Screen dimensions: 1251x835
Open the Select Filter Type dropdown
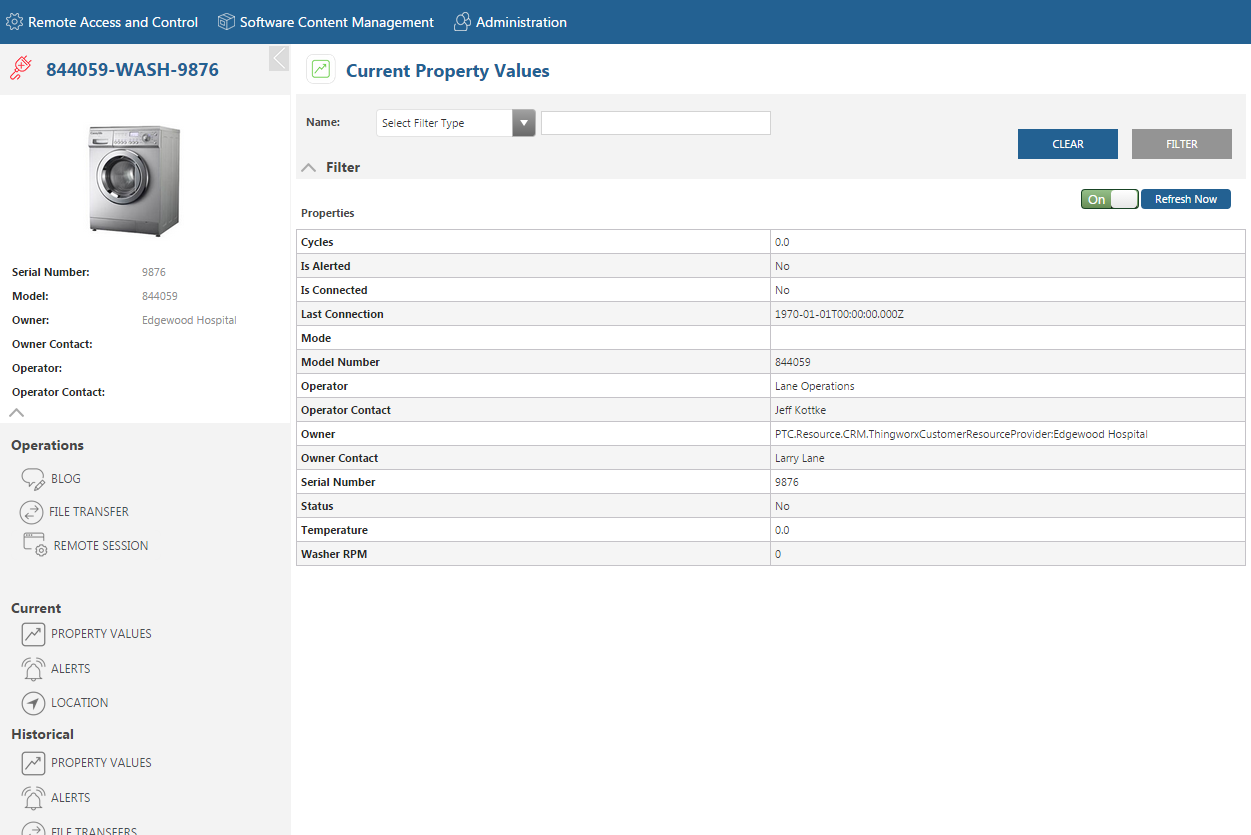tap(456, 123)
